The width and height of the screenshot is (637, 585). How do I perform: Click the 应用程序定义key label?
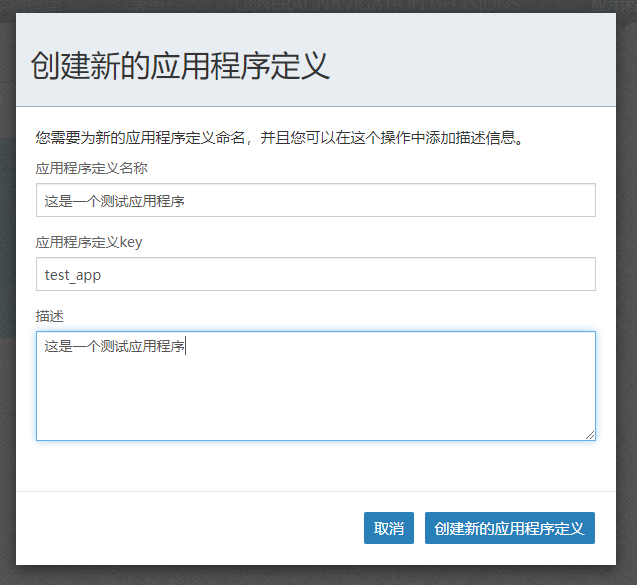coord(89,242)
